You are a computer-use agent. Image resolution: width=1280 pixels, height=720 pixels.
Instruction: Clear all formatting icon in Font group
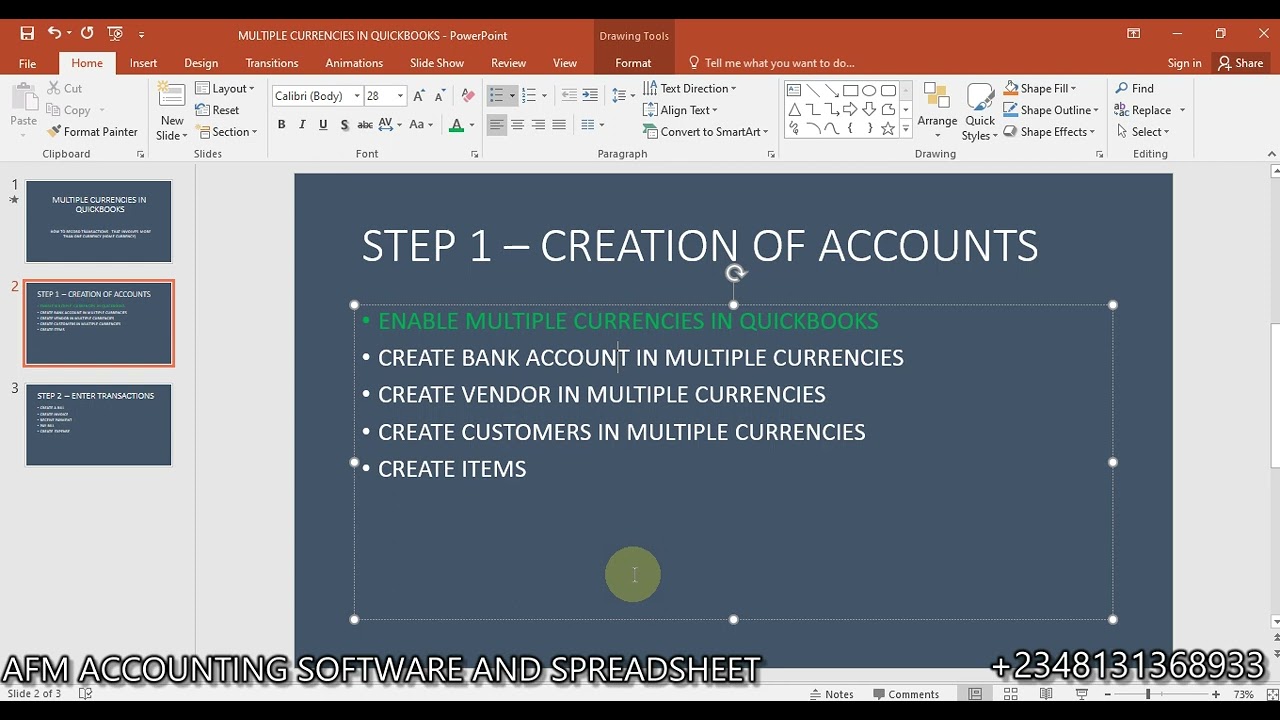(468, 96)
